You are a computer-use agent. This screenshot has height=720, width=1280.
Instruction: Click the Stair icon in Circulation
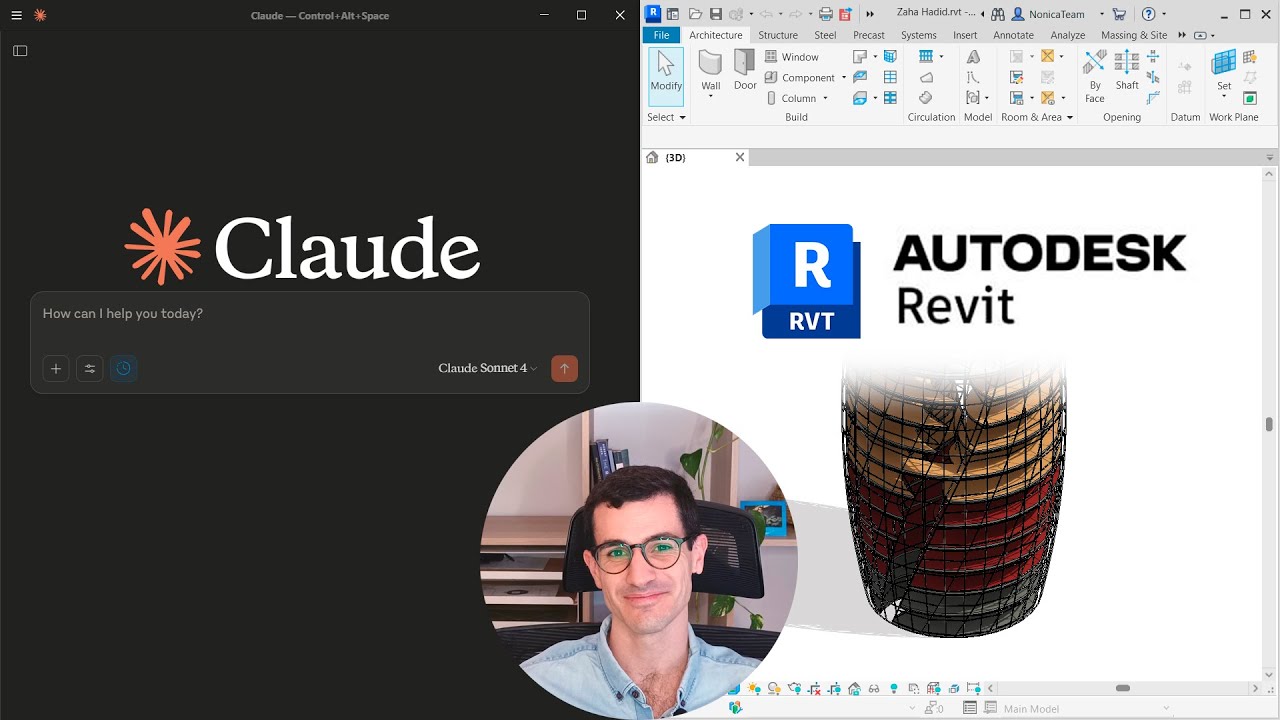click(926, 98)
